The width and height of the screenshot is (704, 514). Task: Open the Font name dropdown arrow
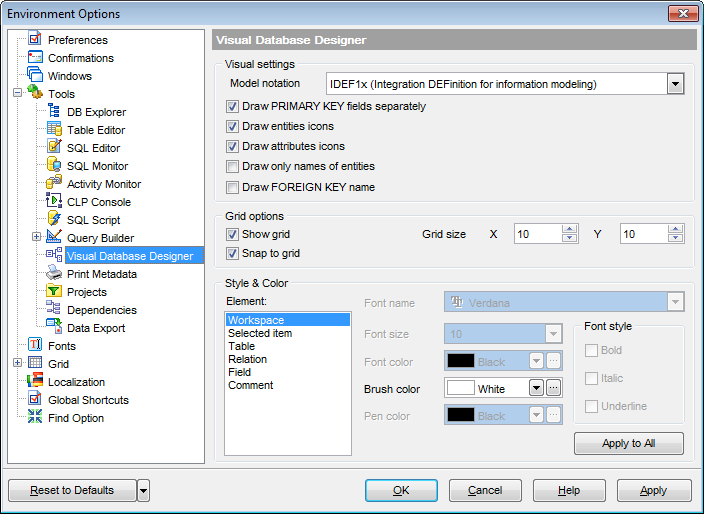[675, 302]
